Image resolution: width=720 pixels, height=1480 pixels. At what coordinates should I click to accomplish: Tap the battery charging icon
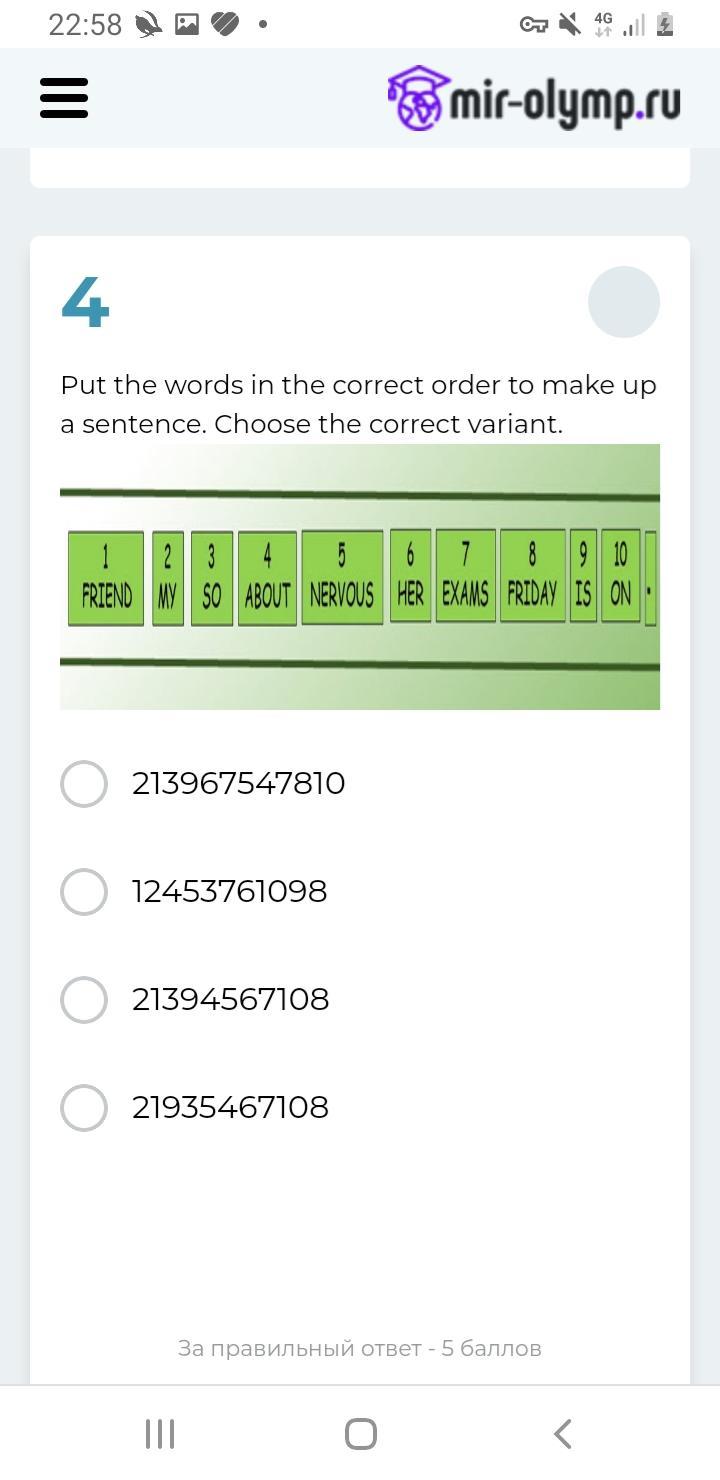665,24
